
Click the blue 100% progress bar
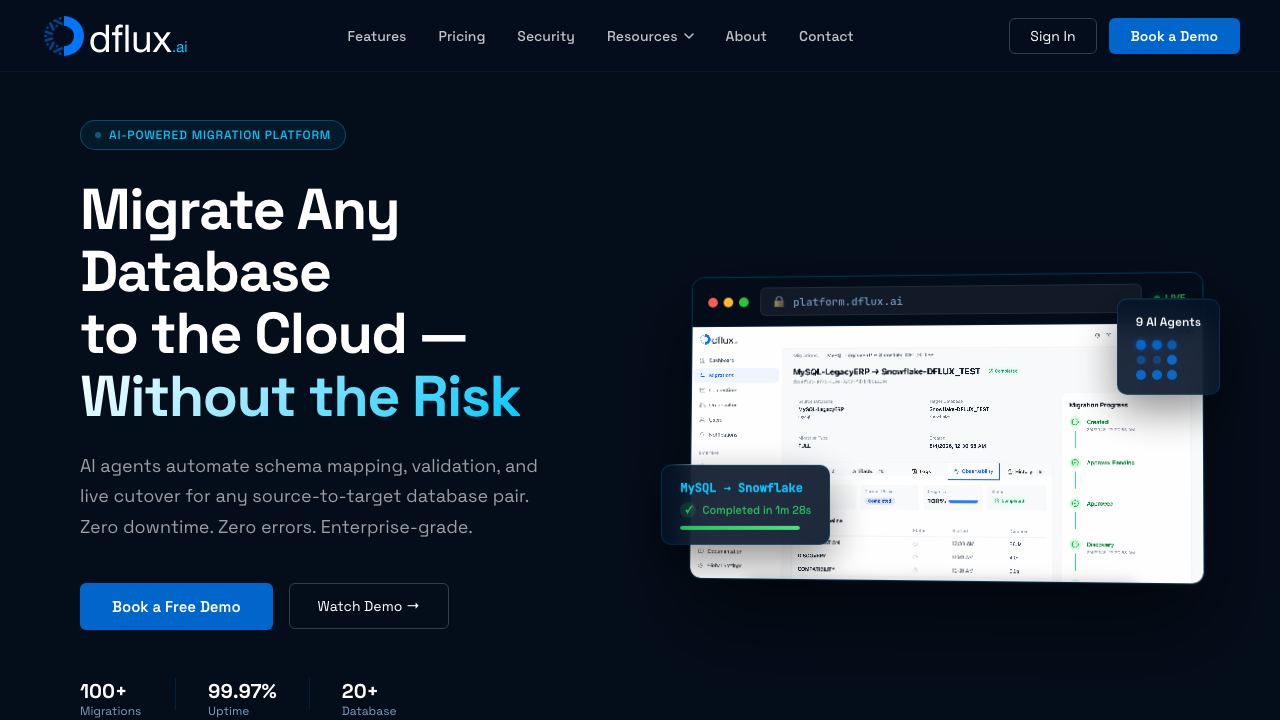click(x=963, y=501)
